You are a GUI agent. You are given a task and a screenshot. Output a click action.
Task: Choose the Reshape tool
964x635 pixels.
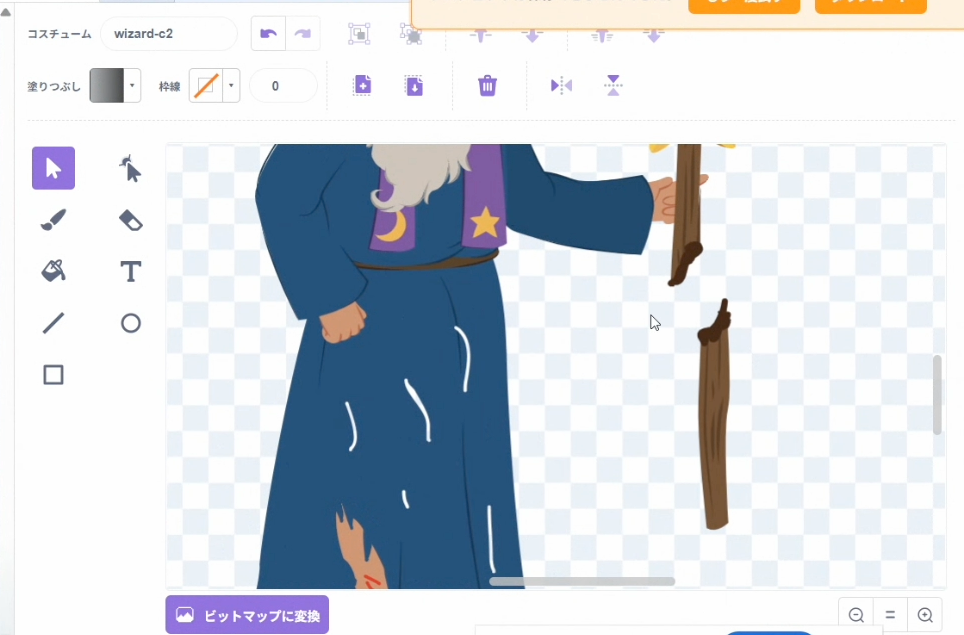[130, 168]
